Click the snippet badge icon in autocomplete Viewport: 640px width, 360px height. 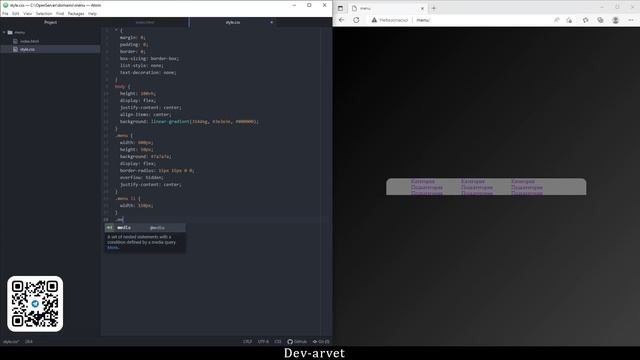109,228
